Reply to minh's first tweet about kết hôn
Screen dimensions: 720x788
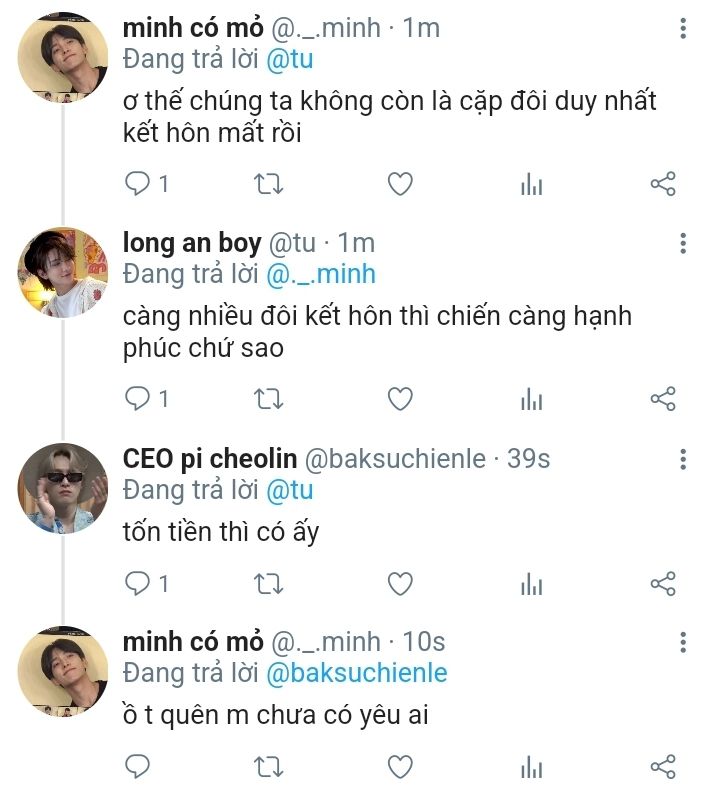(x=137, y=184)
